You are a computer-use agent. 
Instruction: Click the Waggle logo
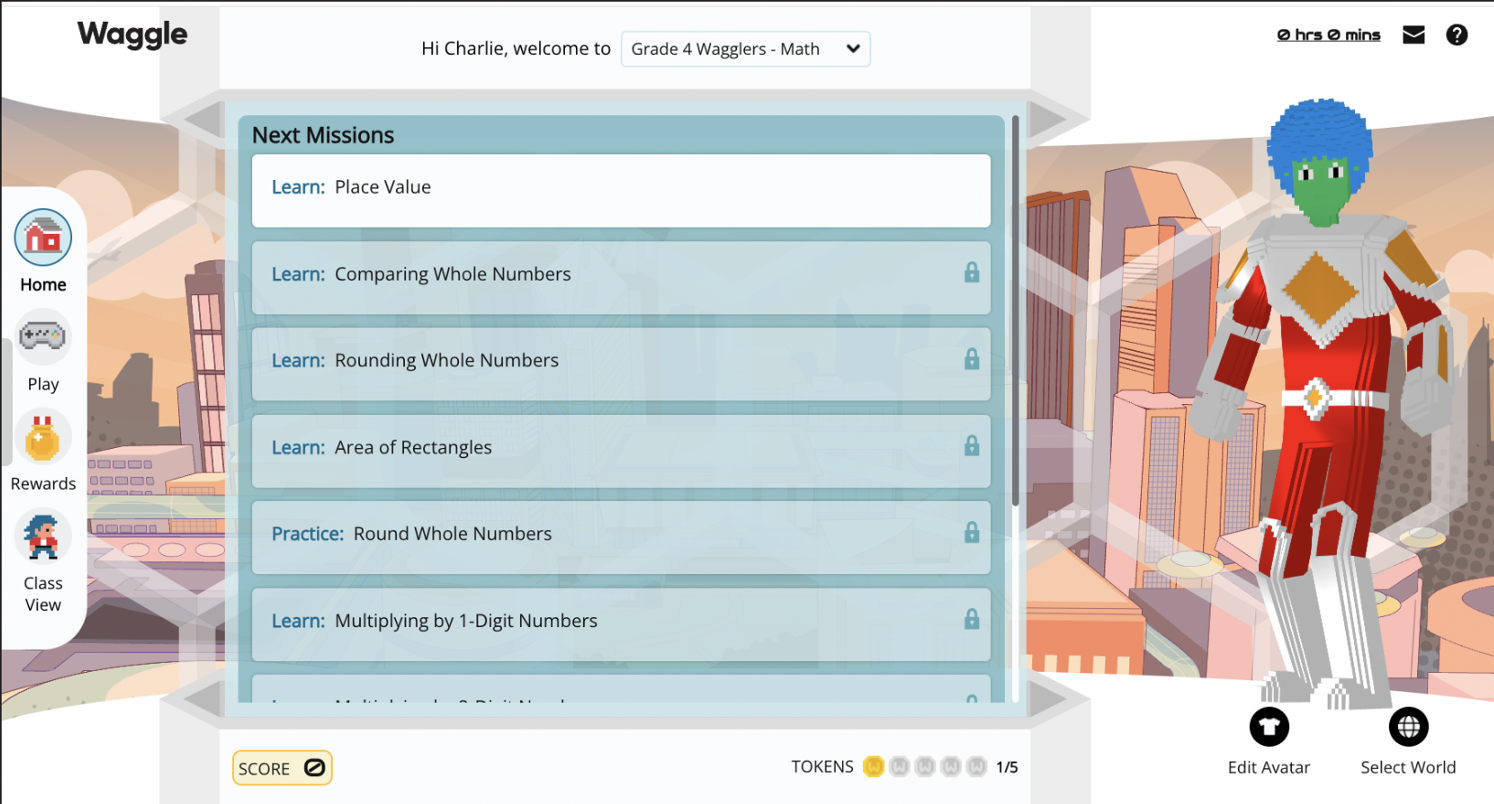pyautogui.click(x=131, y=33)
